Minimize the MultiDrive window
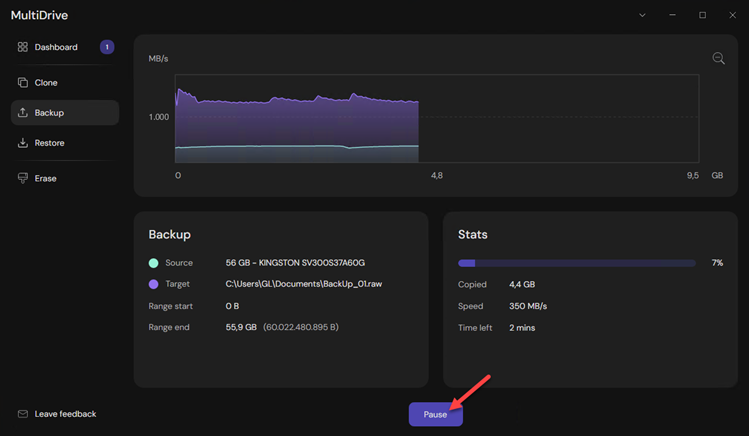The image size is (749, 436). [x=672, y=15]
